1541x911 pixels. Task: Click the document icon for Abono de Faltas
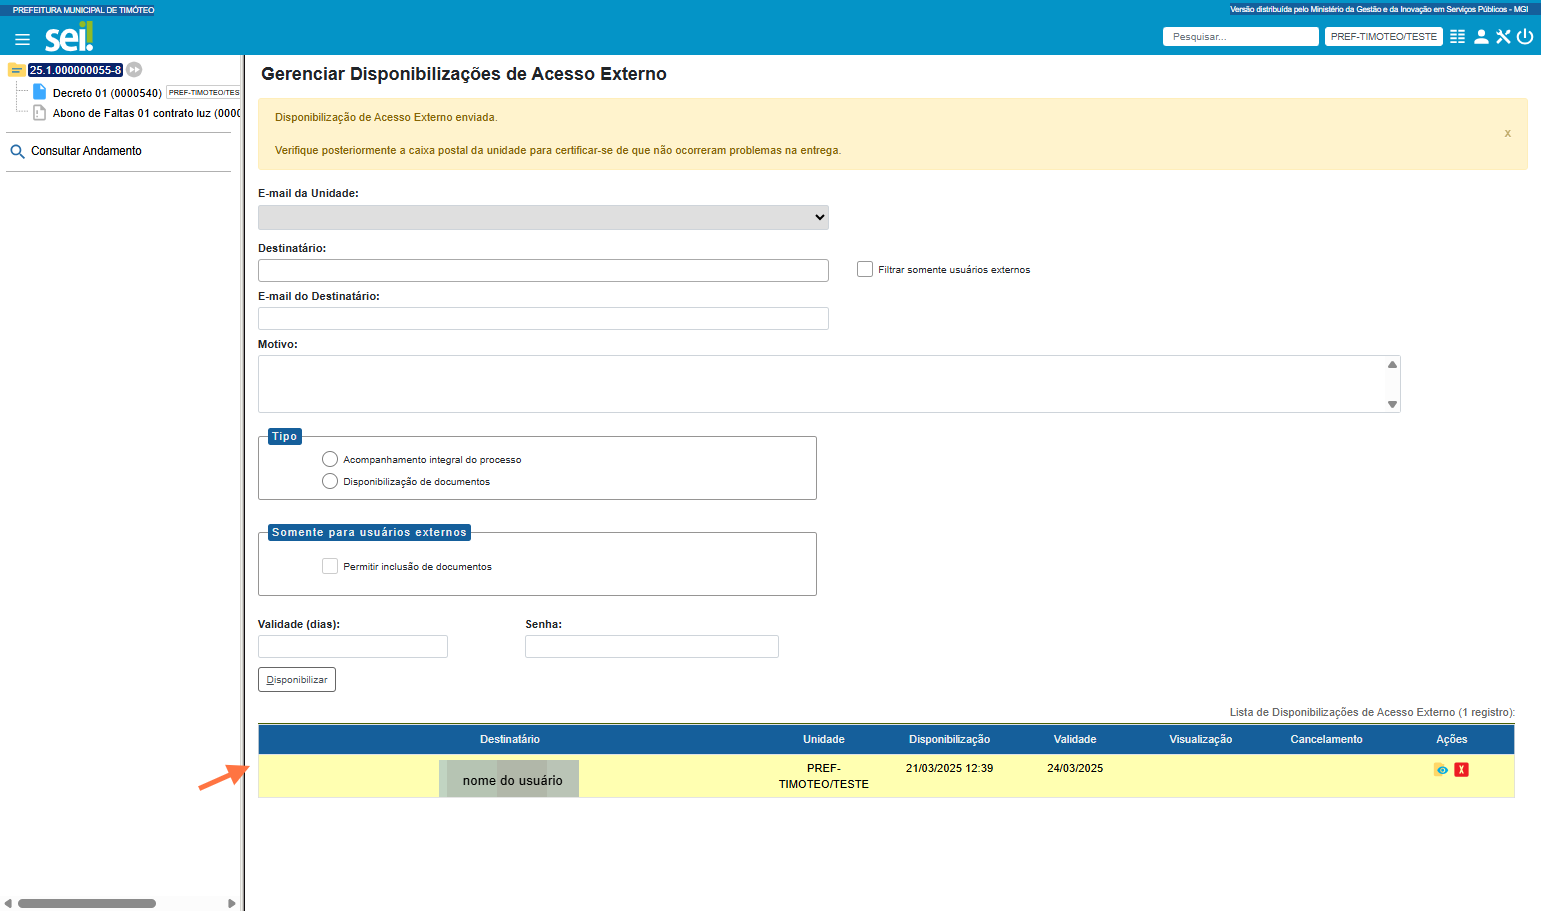[x=40, y=113]
